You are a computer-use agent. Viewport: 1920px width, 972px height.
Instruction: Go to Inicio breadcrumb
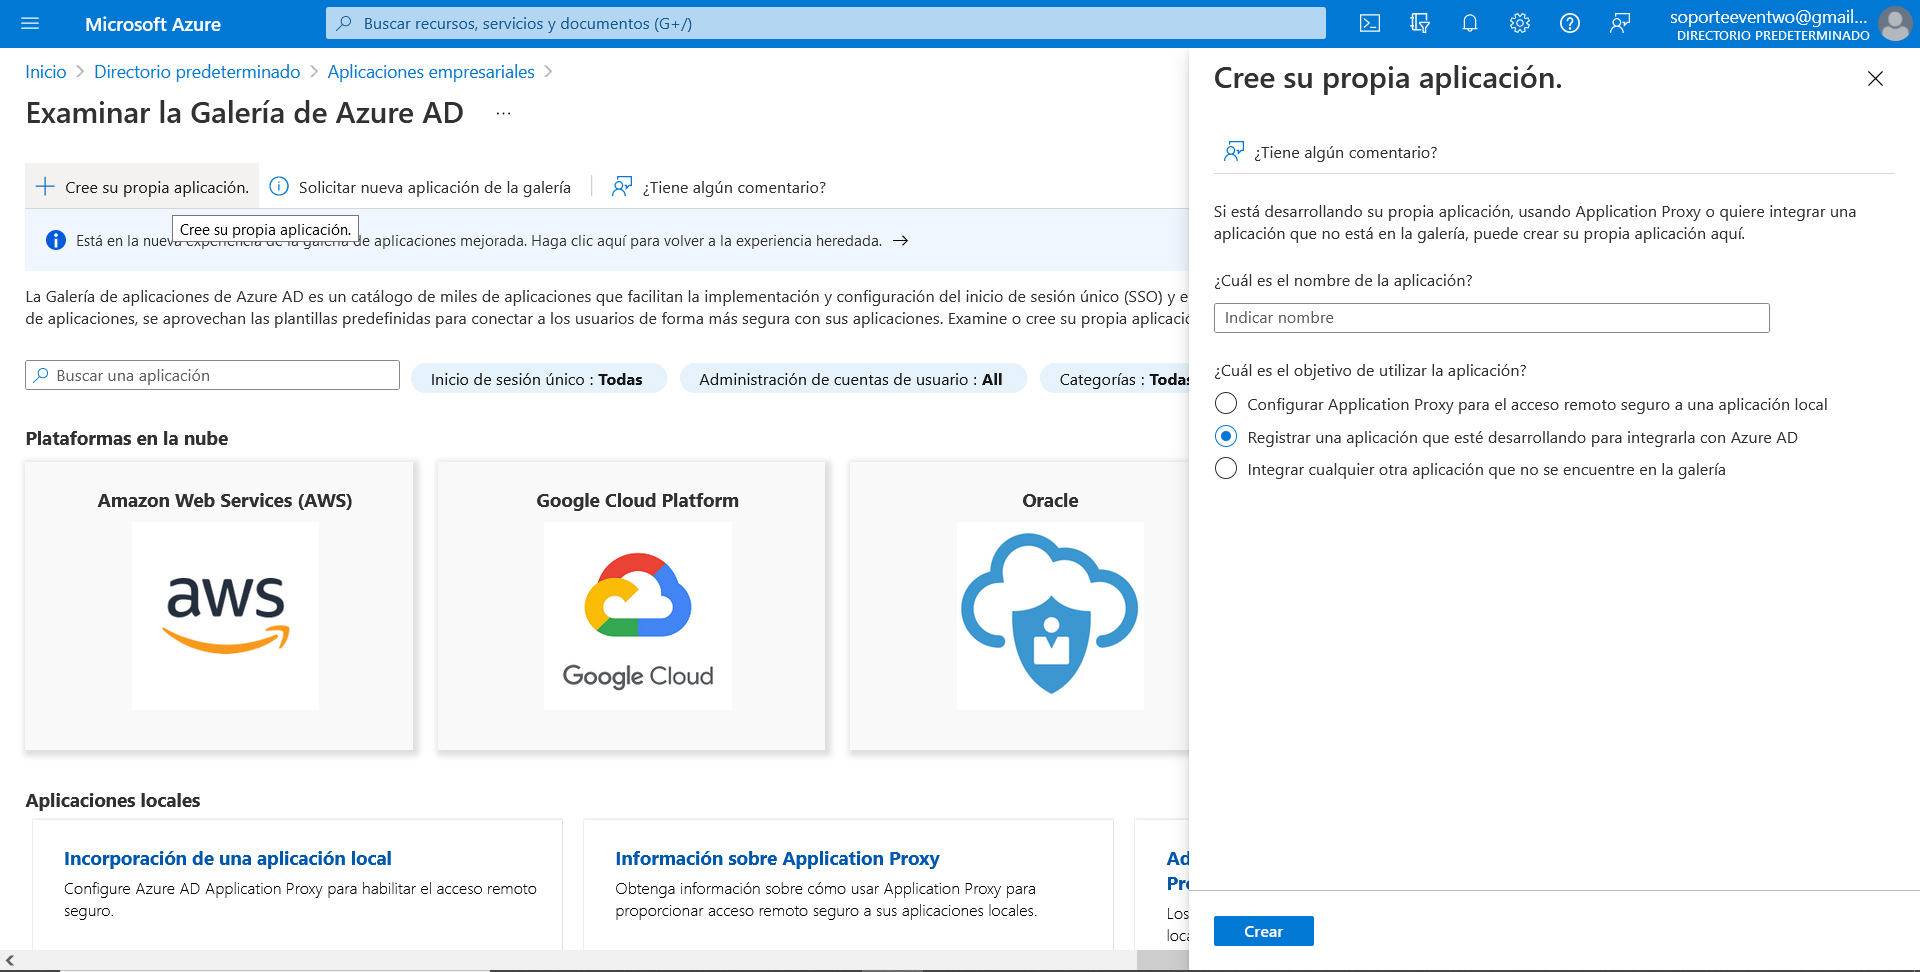(46, 72)
